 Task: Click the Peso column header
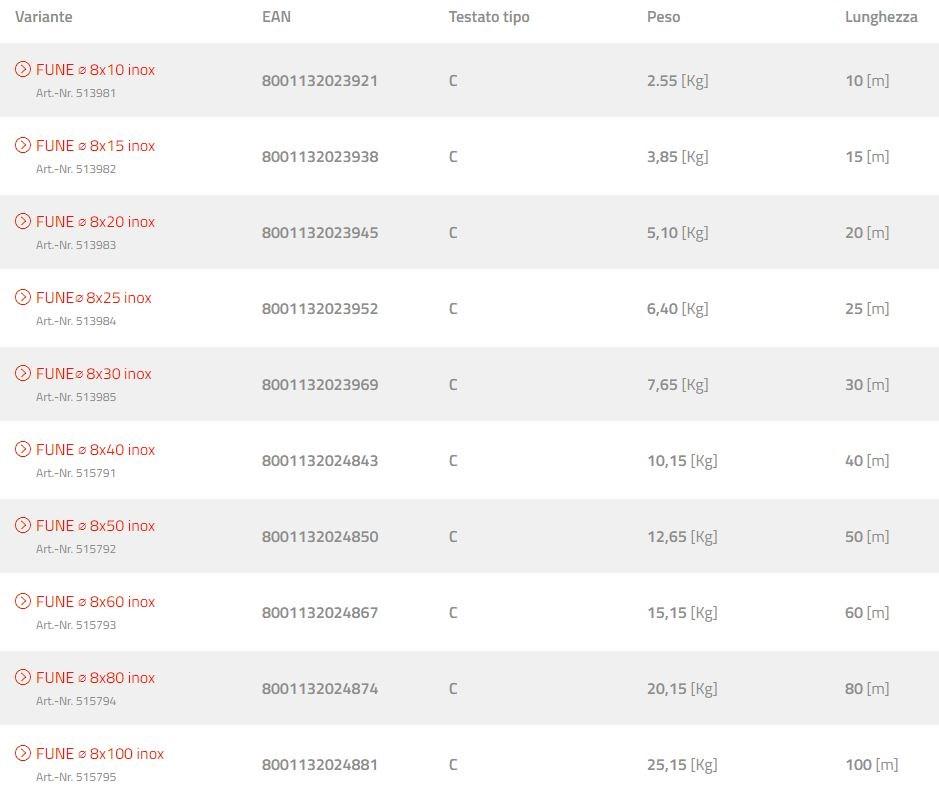(663, 17)
